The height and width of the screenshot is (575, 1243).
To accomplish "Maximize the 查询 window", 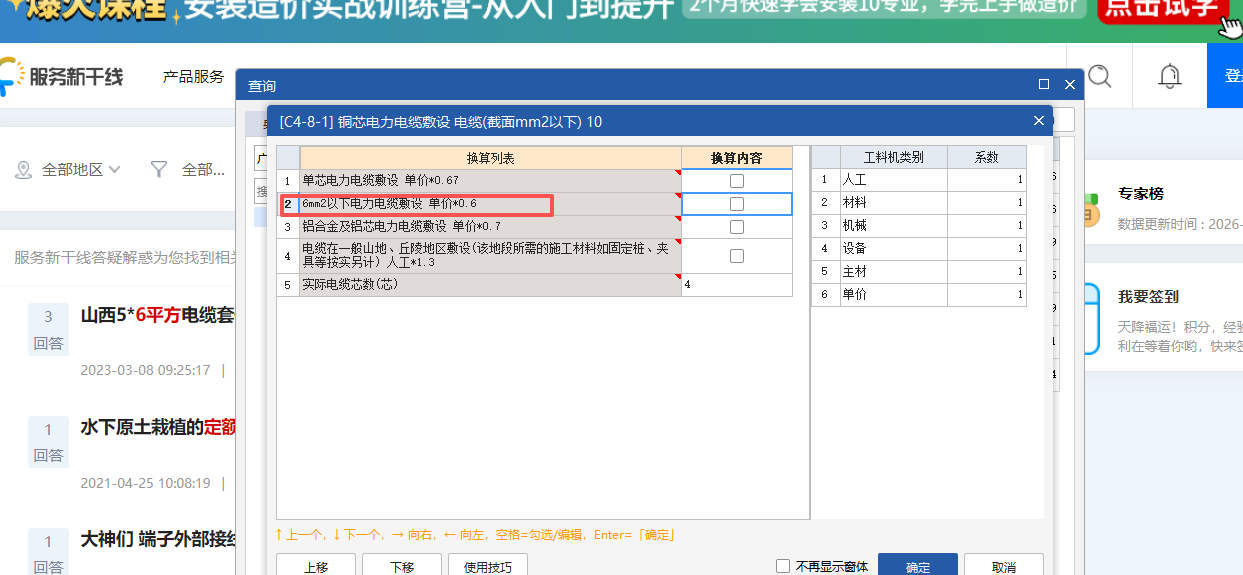I will [x=1044, y=85].
